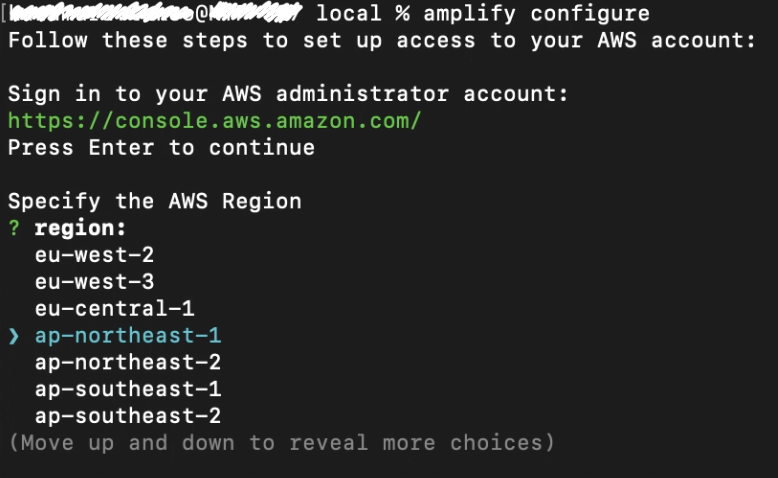Click the redacted hostname after the @ sign
Screen dimensions: 778x478
click(x=255, y=12)
